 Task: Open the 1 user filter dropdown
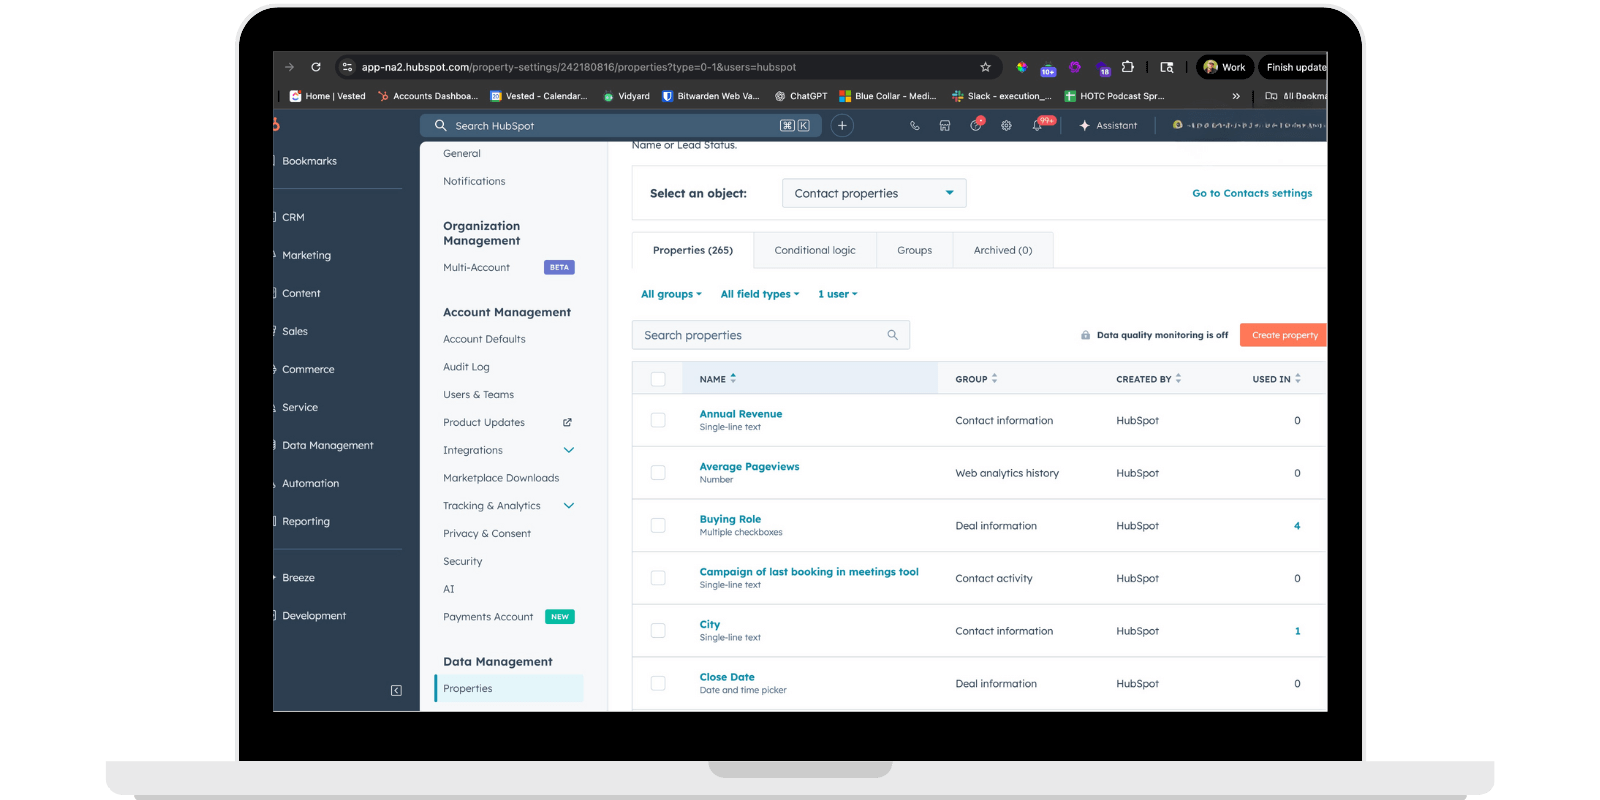tap(838, 294)
